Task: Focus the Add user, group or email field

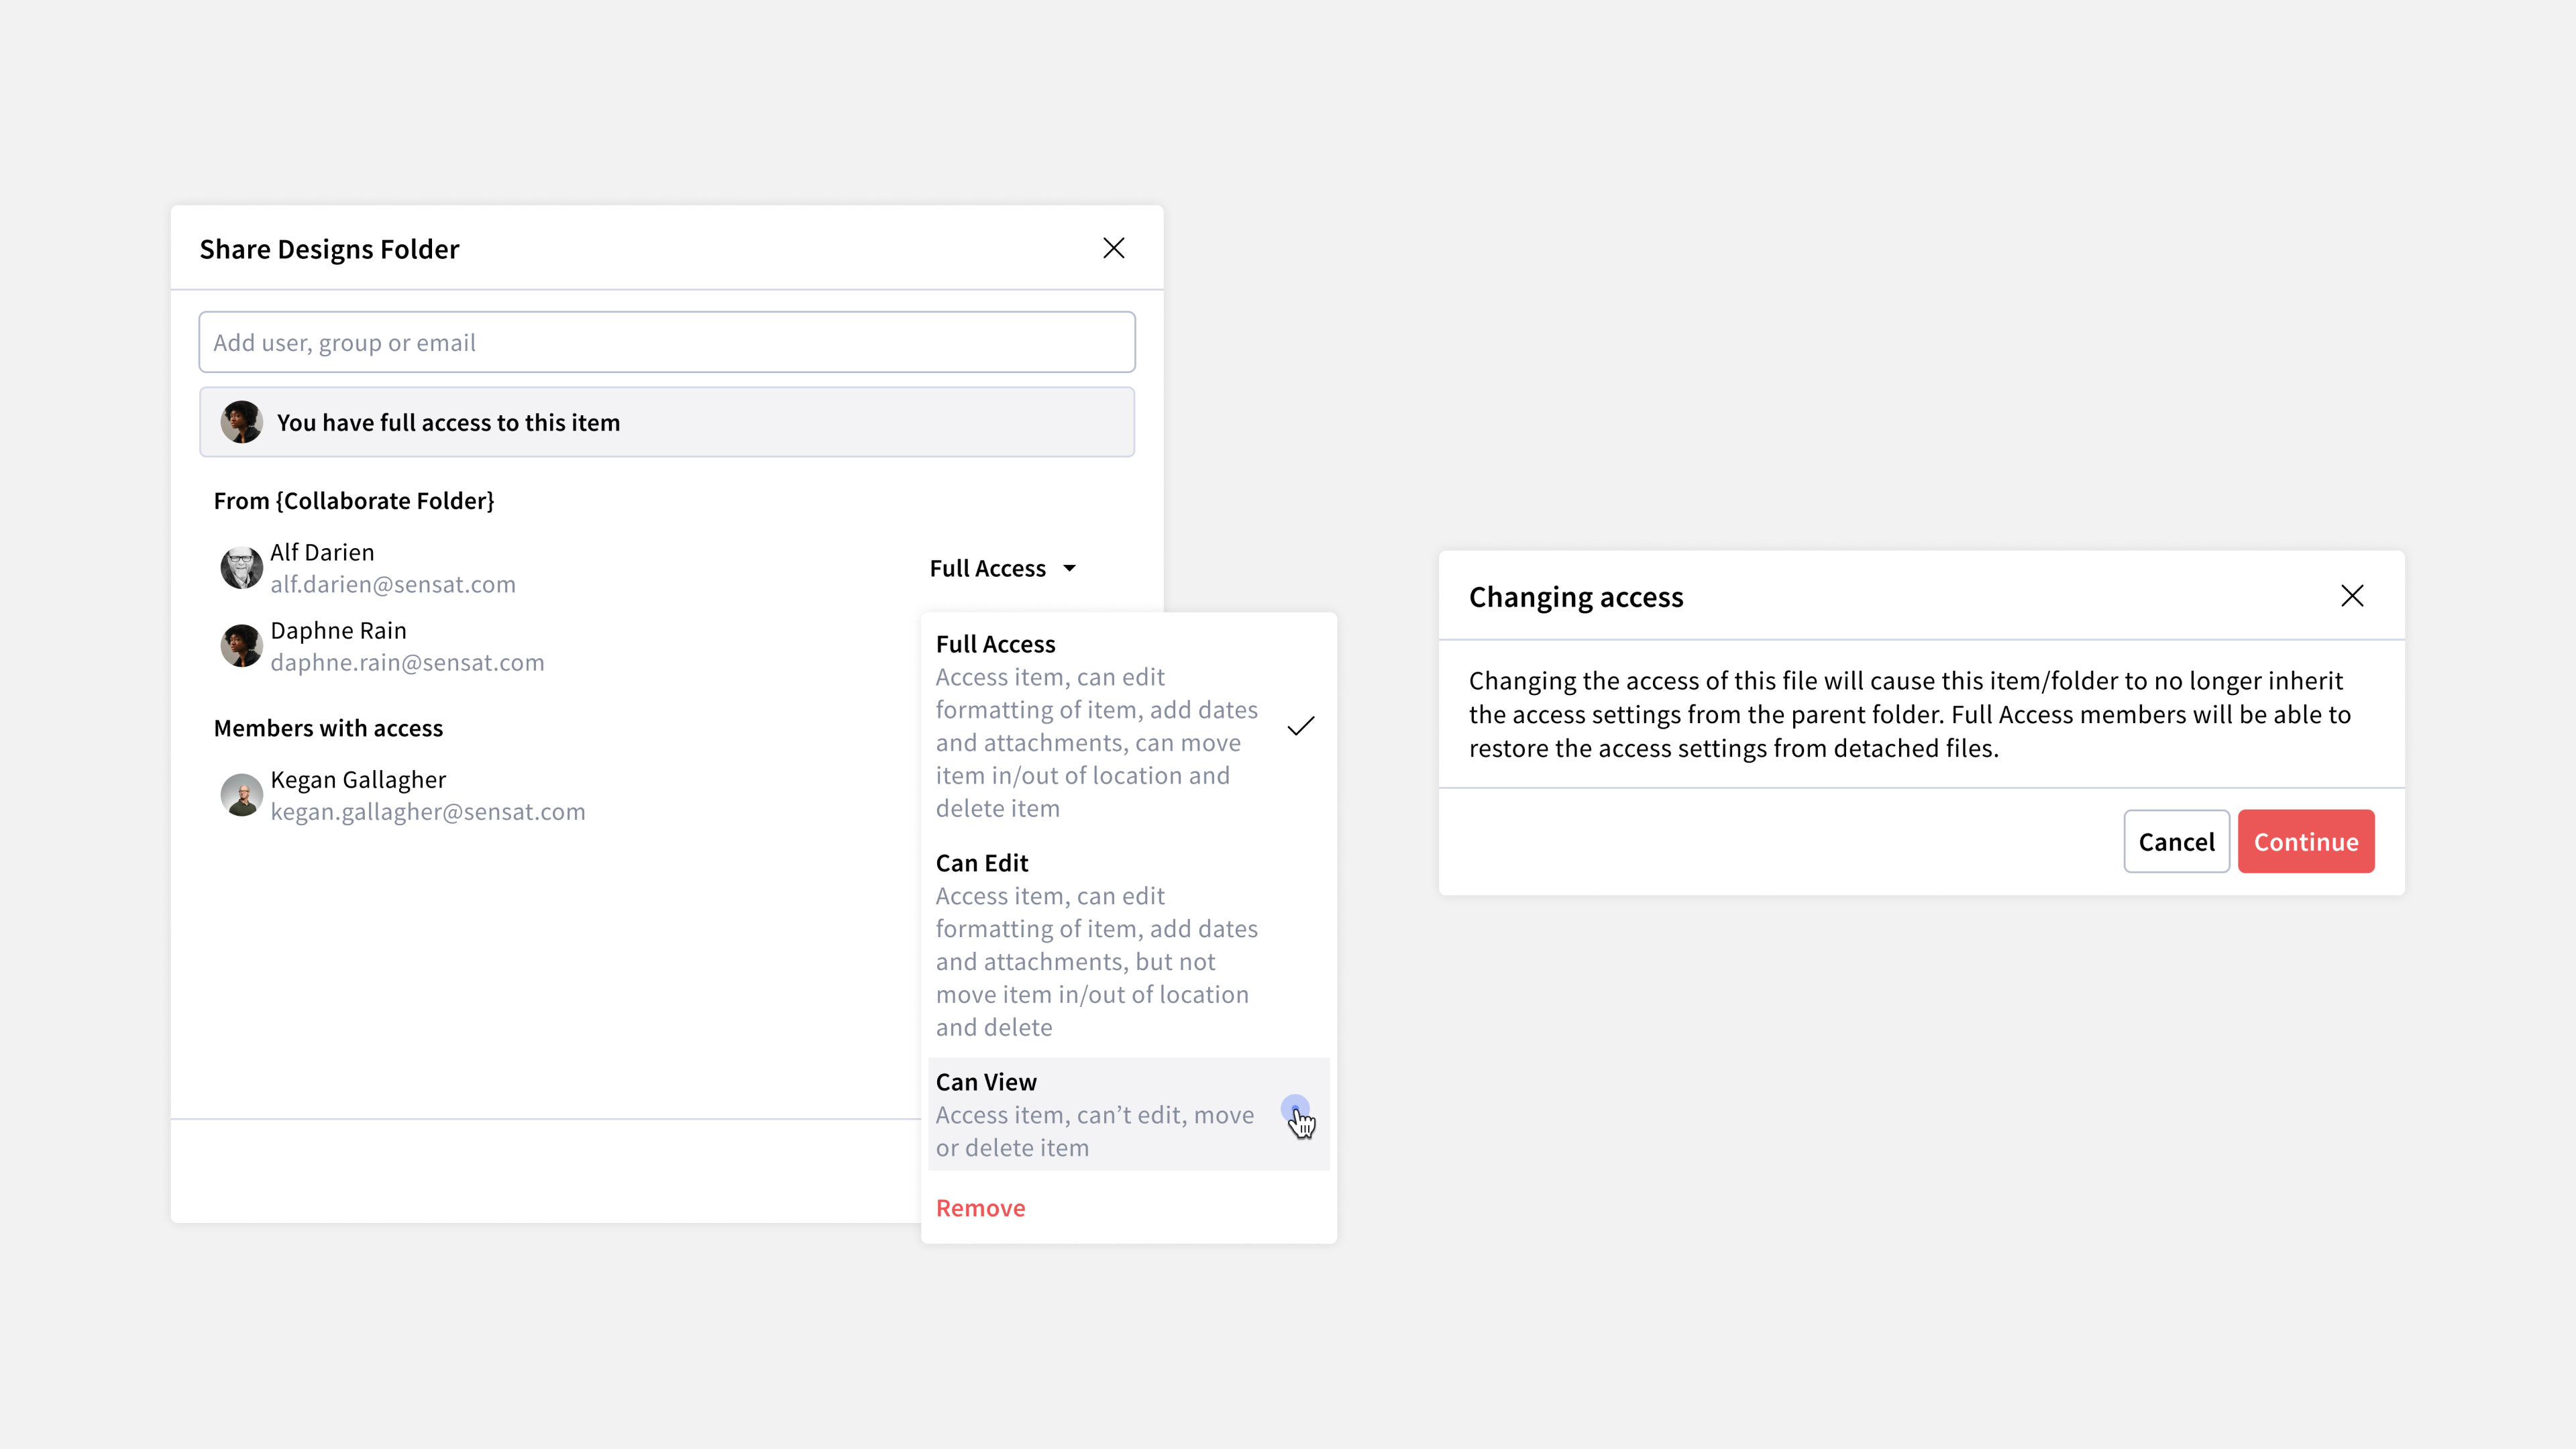Action: click(x=667, y=342)
